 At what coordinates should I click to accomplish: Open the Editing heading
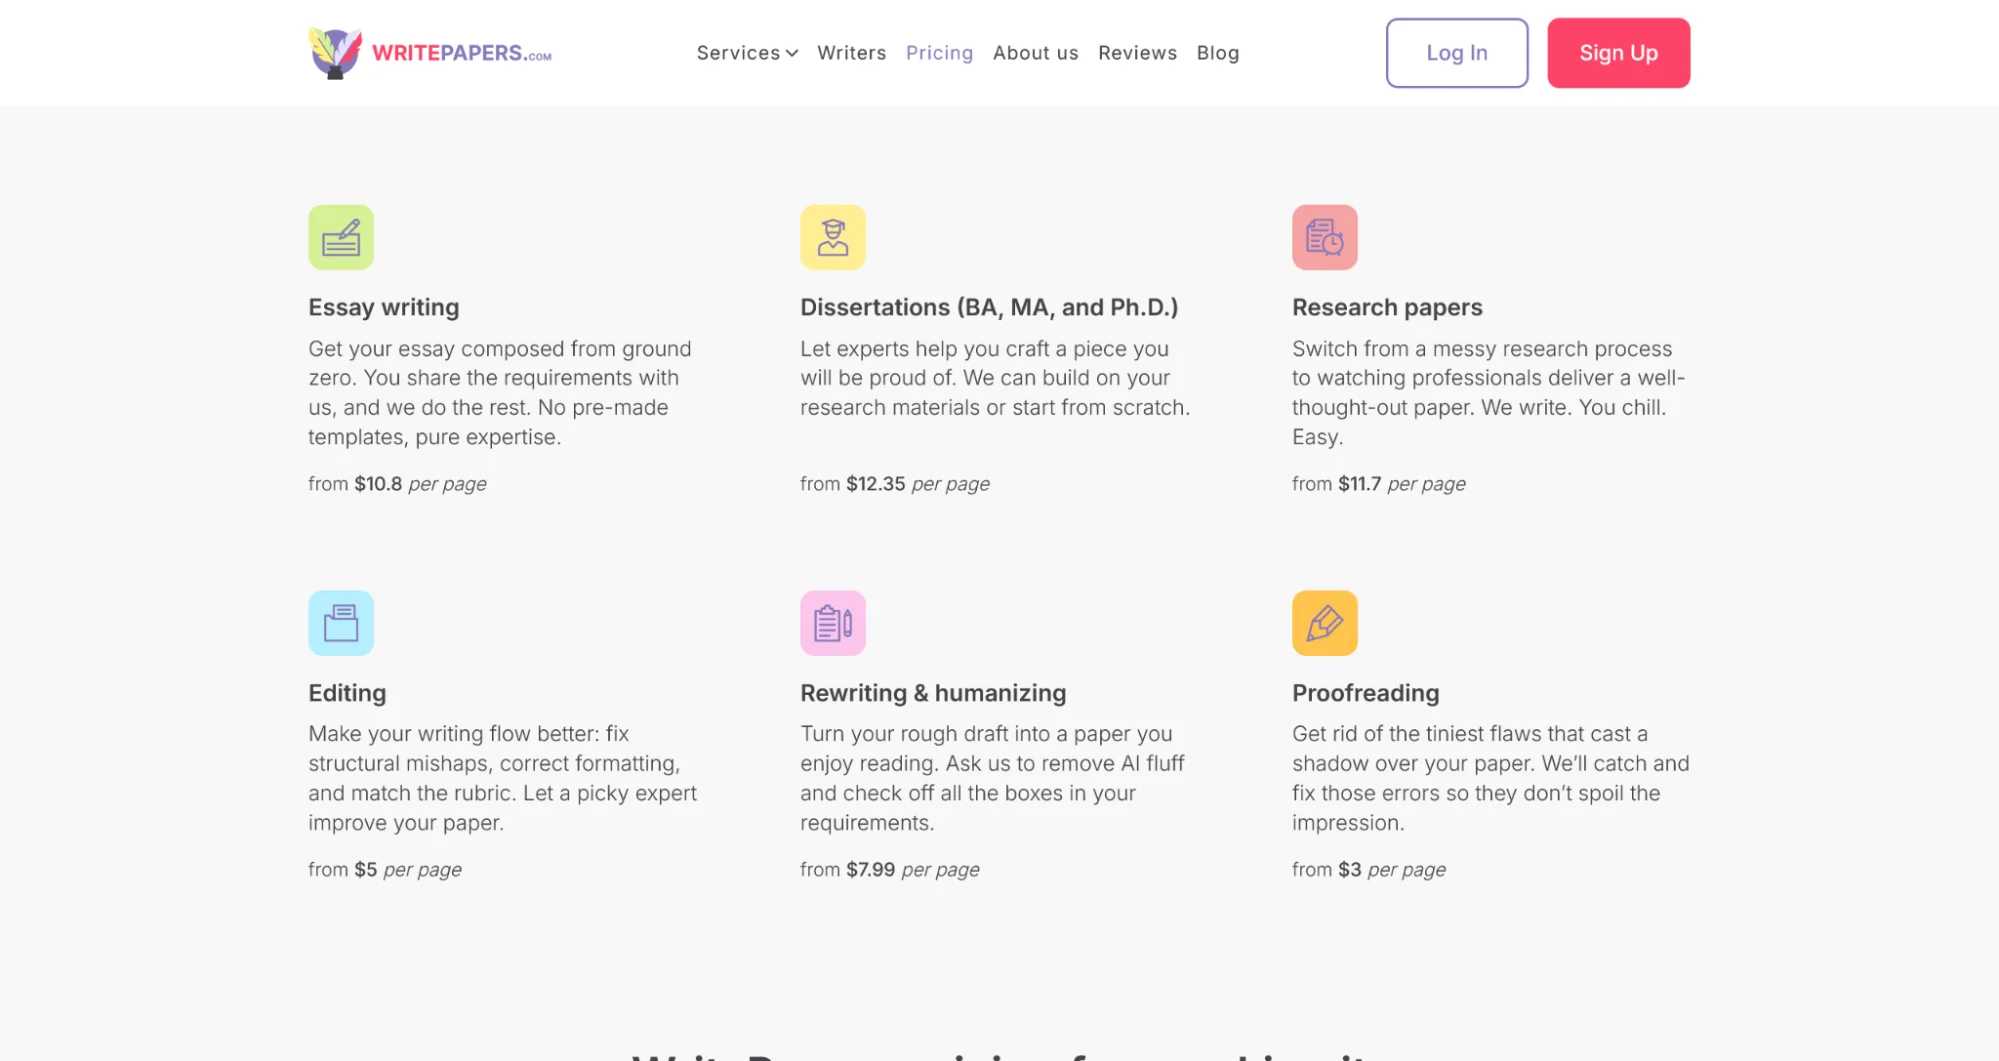[346, 693]
